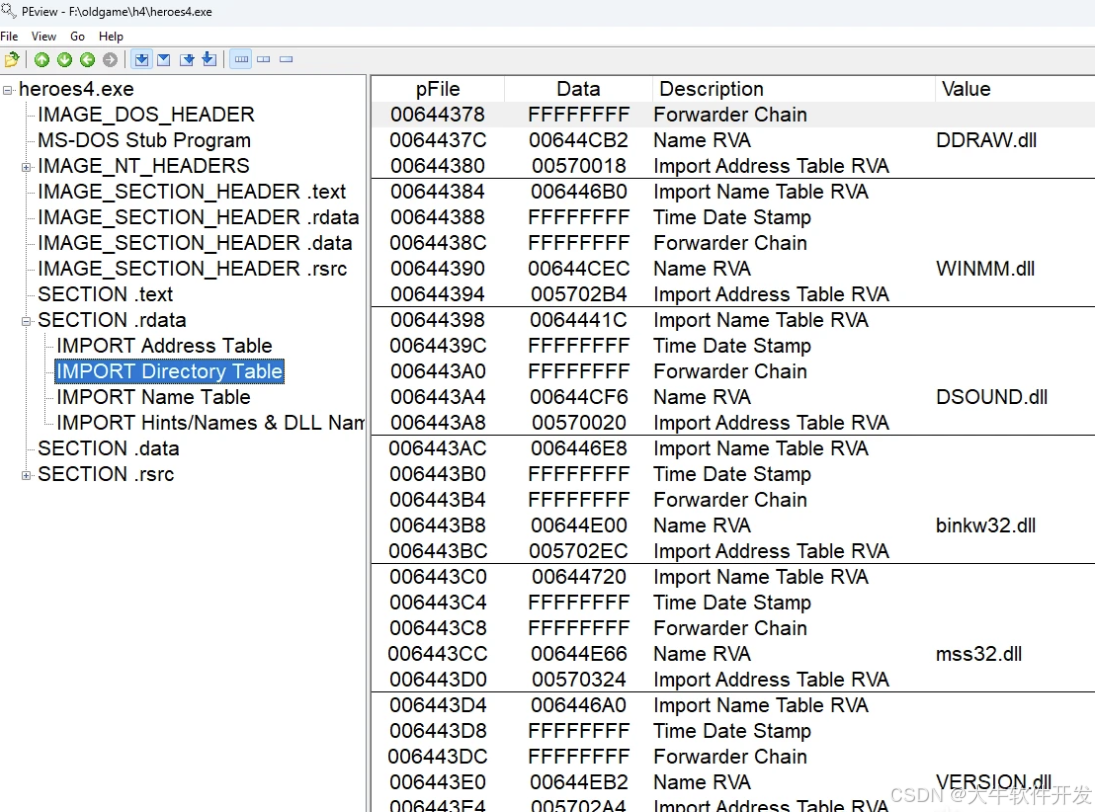The image size is (1096, 812).
Task: Select MS-DOS Stub Program tree item
Action: [144, 140]
